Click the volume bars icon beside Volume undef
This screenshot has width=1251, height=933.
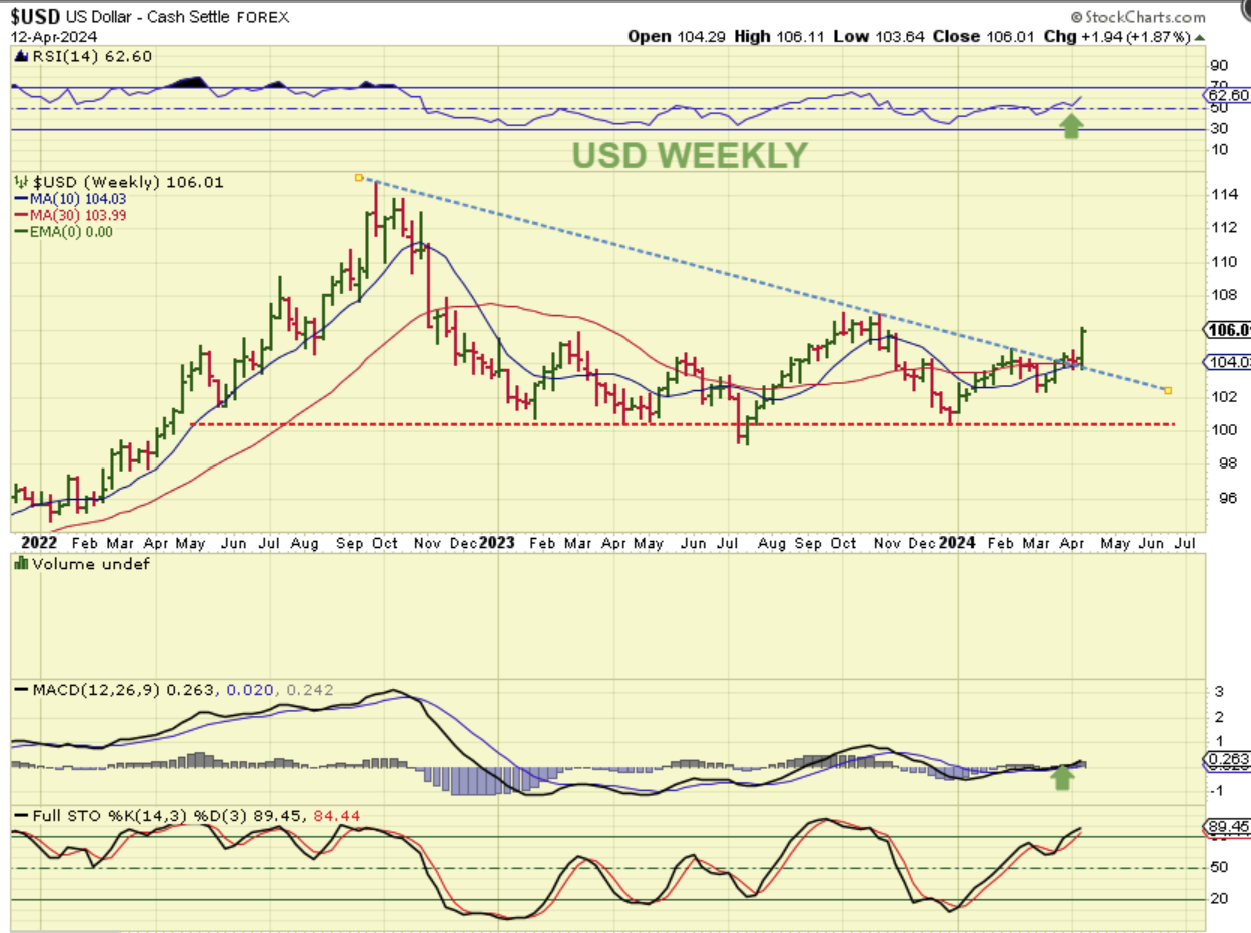pos(21,564)
